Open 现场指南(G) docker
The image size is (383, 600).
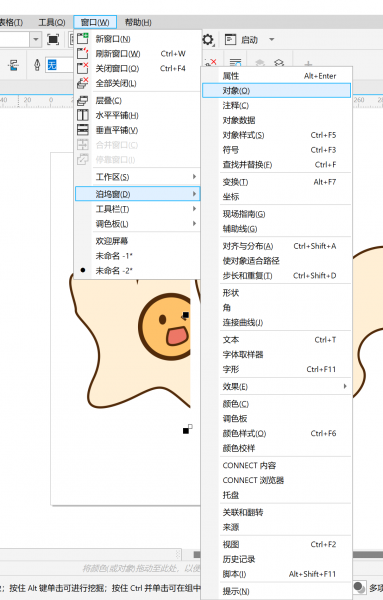tap(276, 214)
